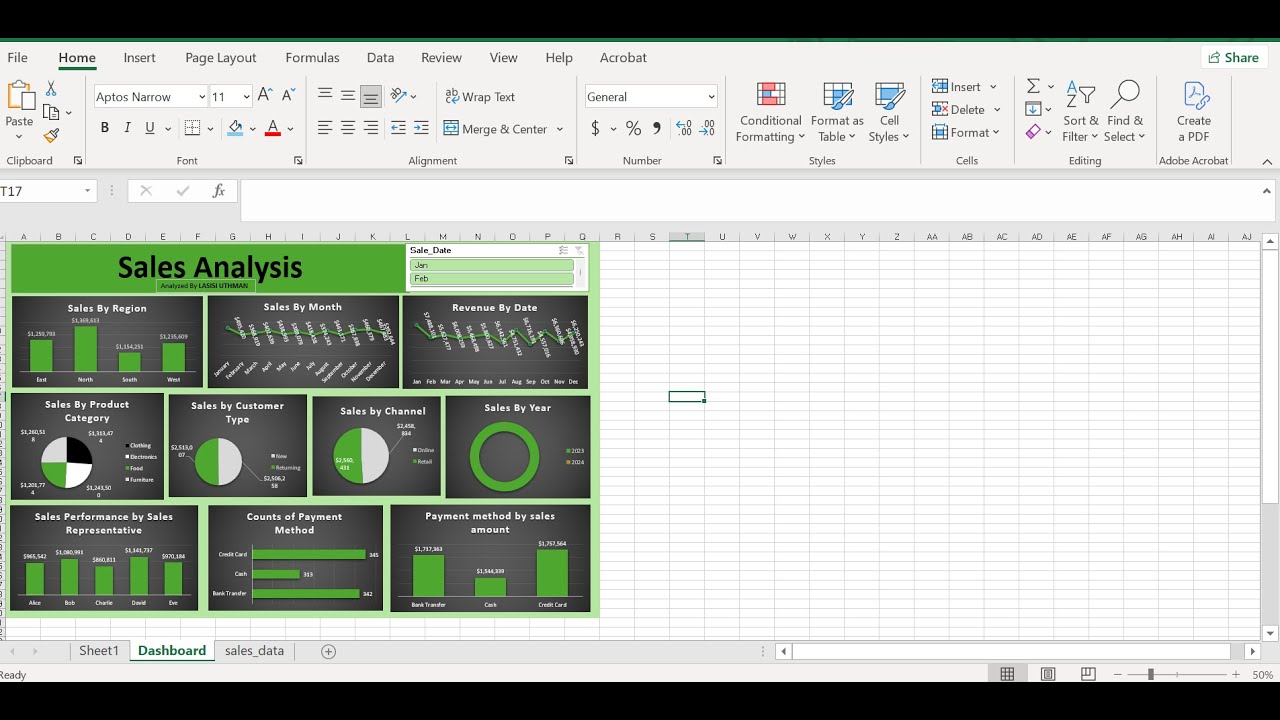Toggle Center horizontal alignment
Image resolution: width=1280 pixels, height=720 pixels.
[x=348, y=128]
